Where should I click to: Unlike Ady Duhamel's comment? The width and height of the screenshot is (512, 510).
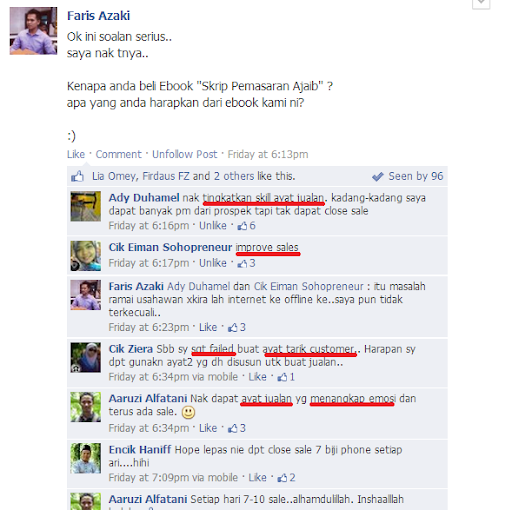pyautogui.click(x=213, y=226)
